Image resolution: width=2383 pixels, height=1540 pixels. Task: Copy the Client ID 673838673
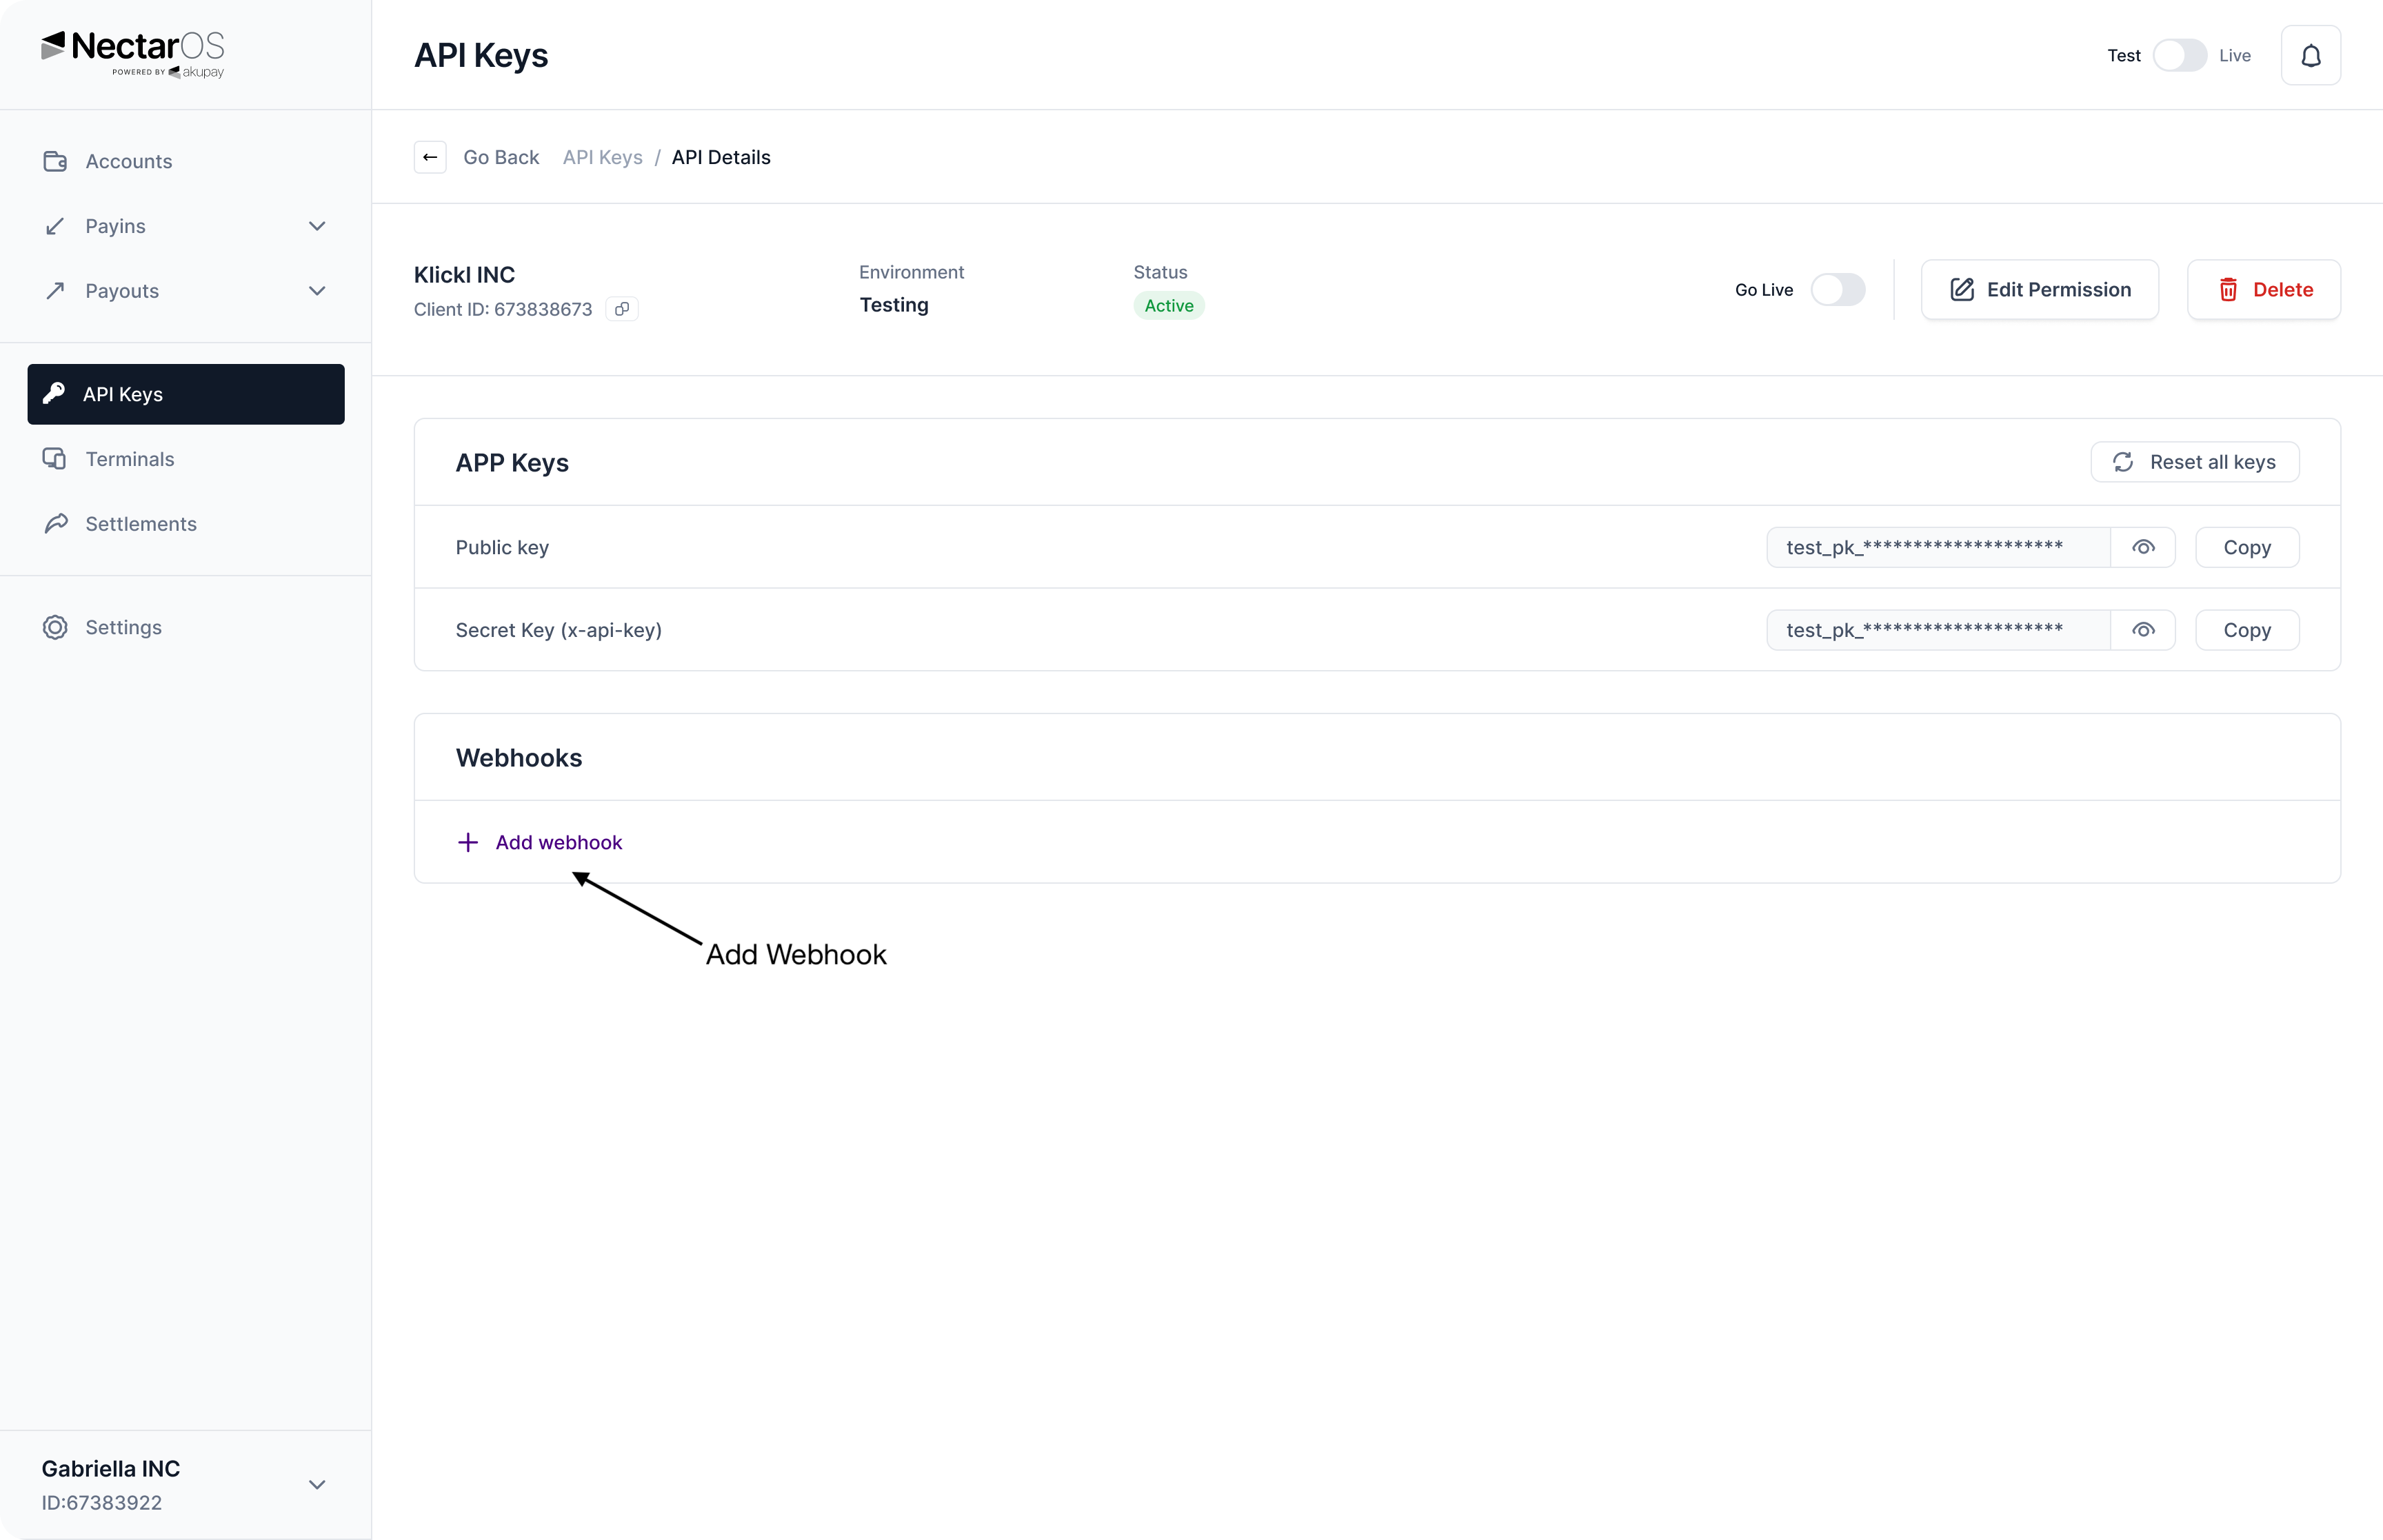pos(622,309)
